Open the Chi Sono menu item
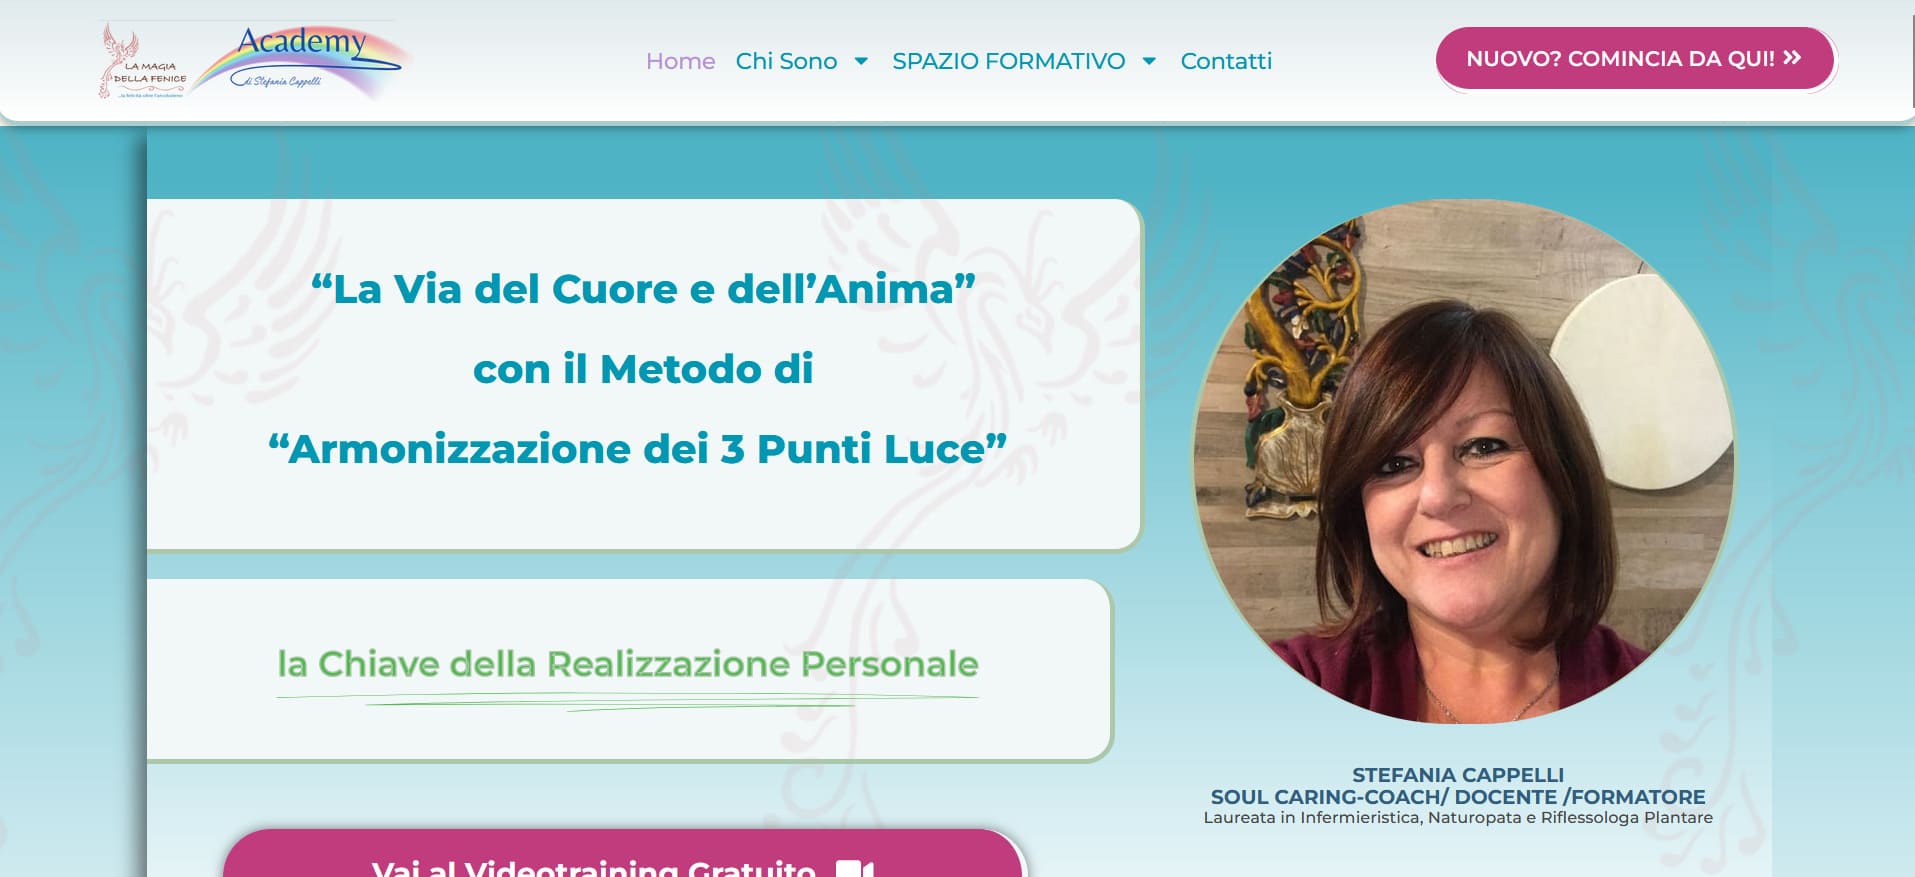 click(786, 61)
